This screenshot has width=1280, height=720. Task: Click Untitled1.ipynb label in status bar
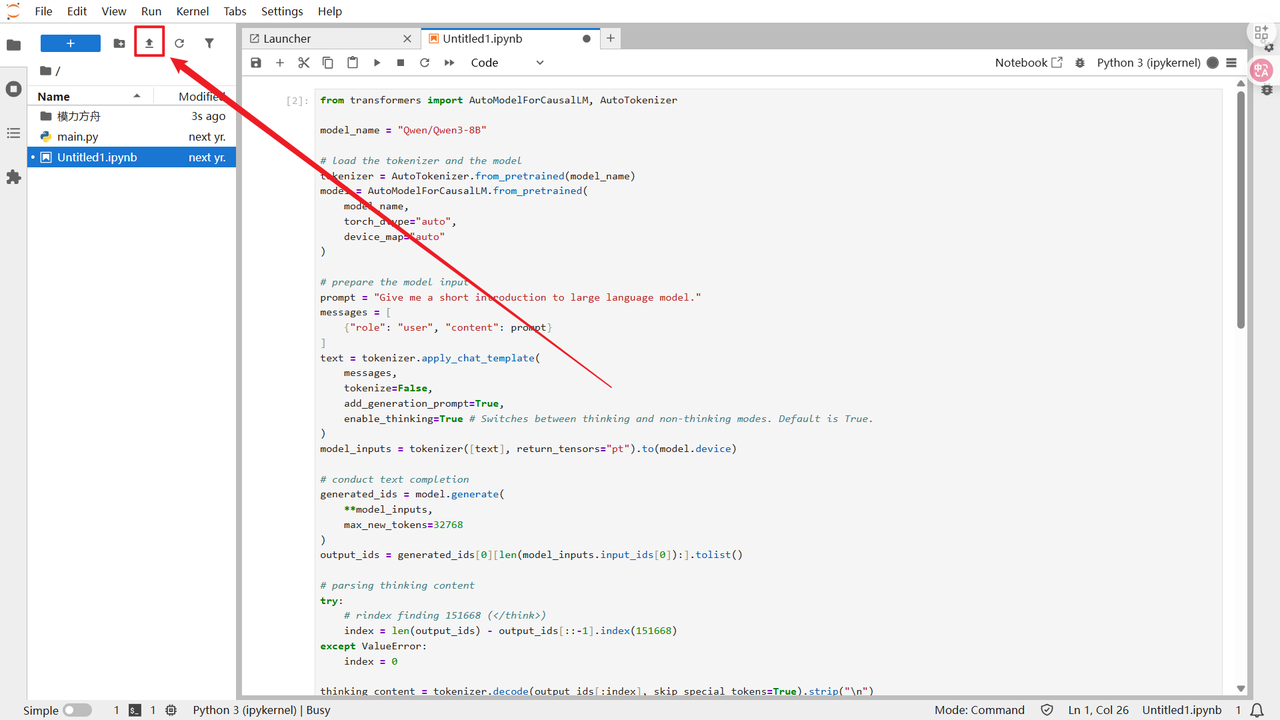(x=1182, y=710)
